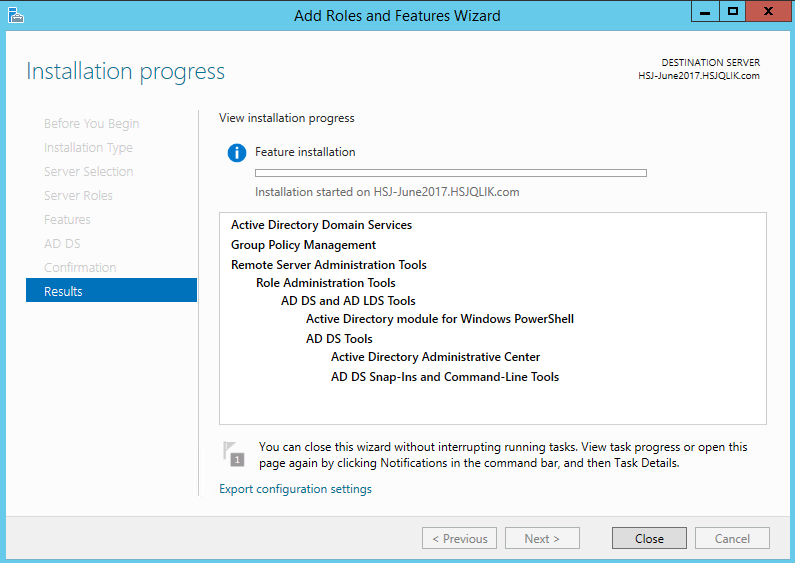
Task: Maximize the wizard window
Action: (x=732, y=12)
